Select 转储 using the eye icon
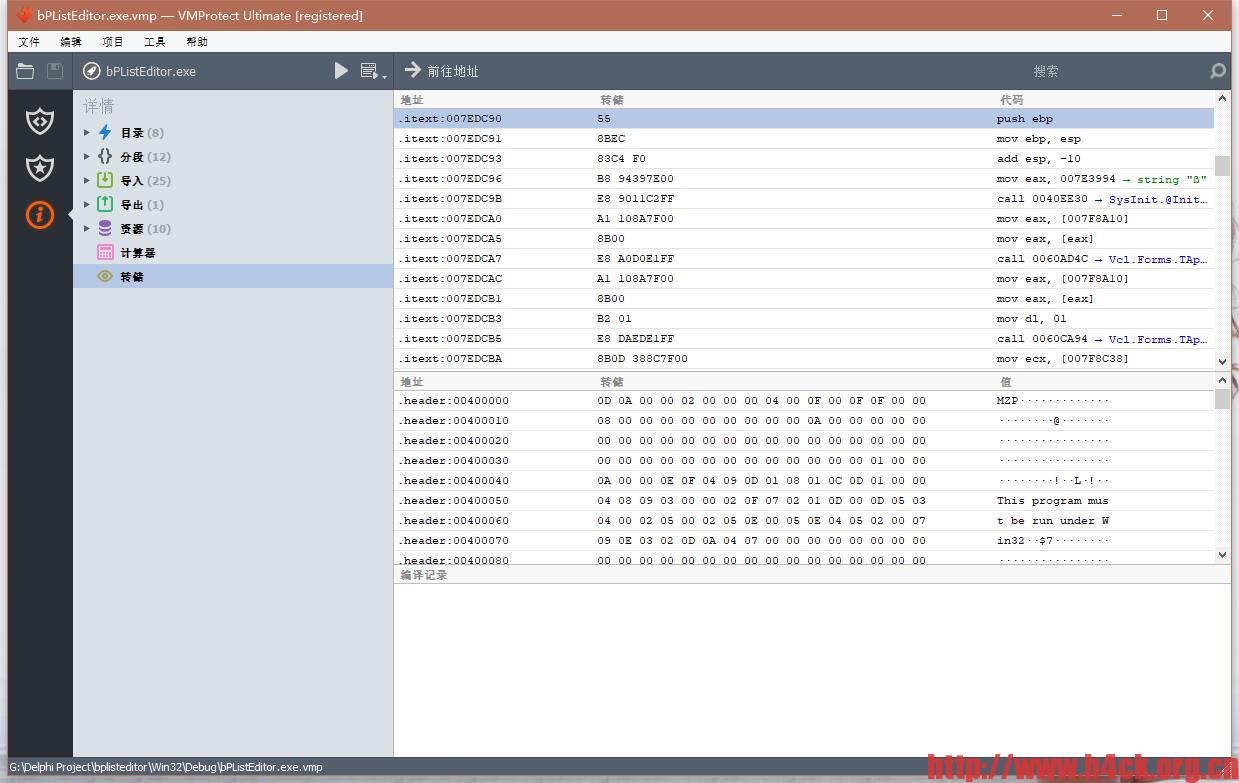 click(104, 276)
